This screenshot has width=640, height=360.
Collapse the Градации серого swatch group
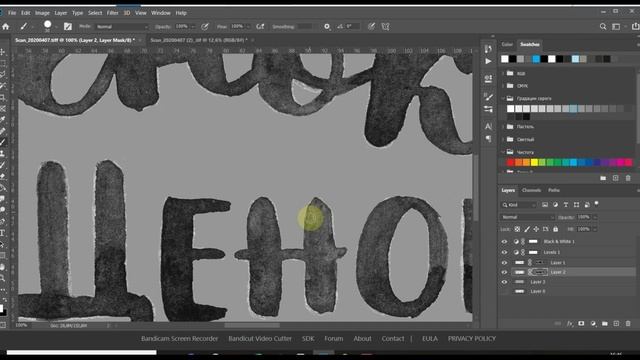503,98
